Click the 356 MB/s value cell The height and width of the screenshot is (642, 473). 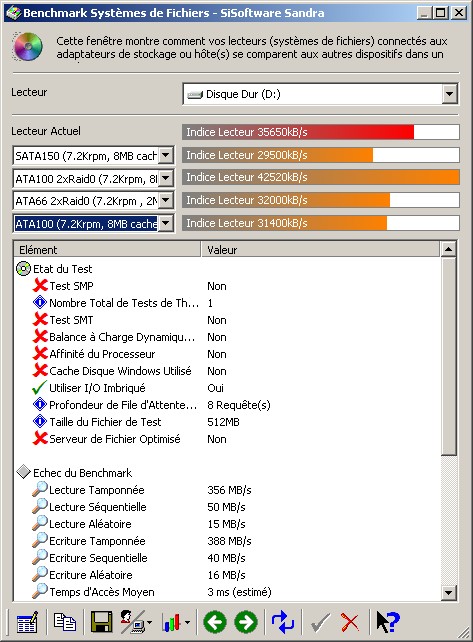point(229,490)
